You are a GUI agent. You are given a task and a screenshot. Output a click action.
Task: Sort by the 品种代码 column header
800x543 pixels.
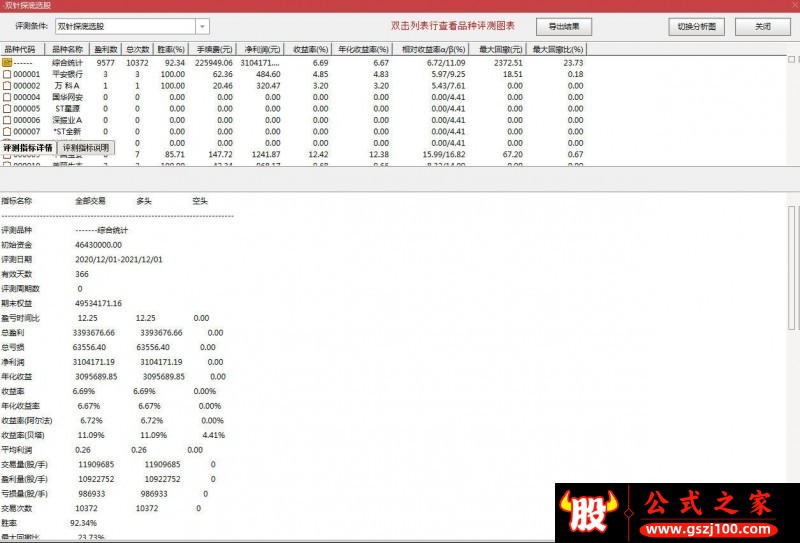tap(22, 50)
